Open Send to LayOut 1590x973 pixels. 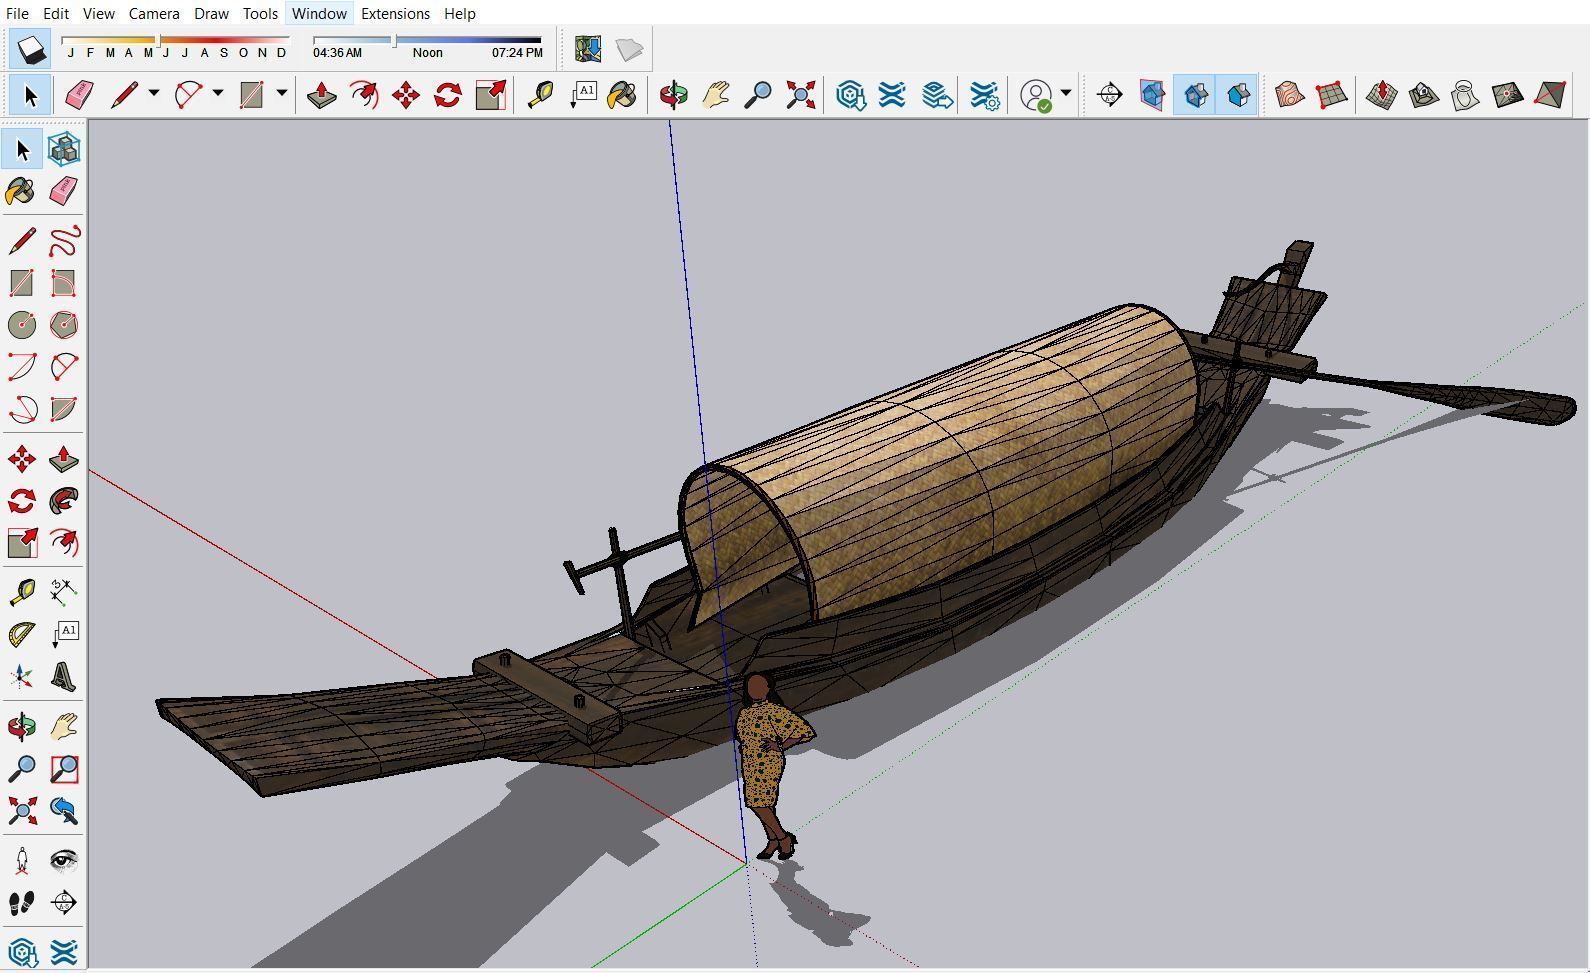(936, 95)
